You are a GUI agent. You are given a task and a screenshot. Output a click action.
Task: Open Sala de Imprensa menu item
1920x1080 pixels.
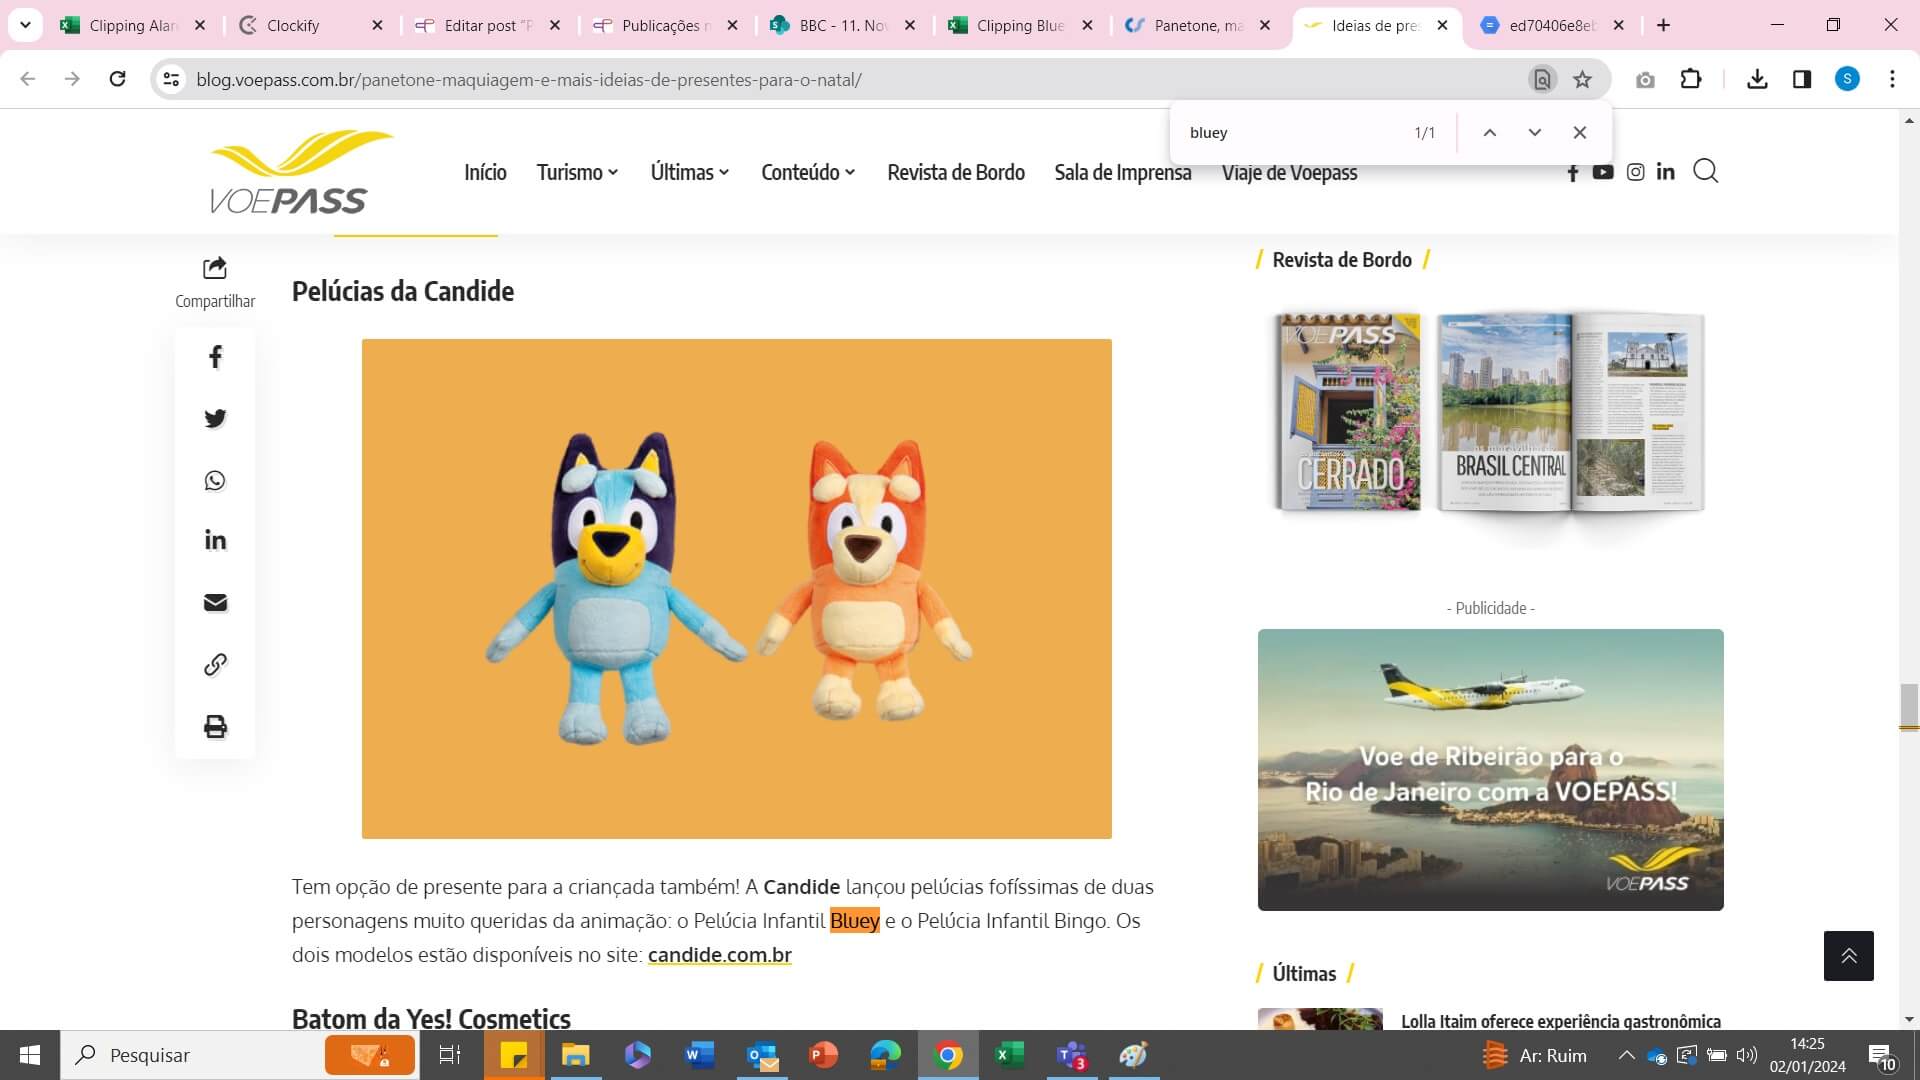pyautogui.click(x=1122, y=173)
